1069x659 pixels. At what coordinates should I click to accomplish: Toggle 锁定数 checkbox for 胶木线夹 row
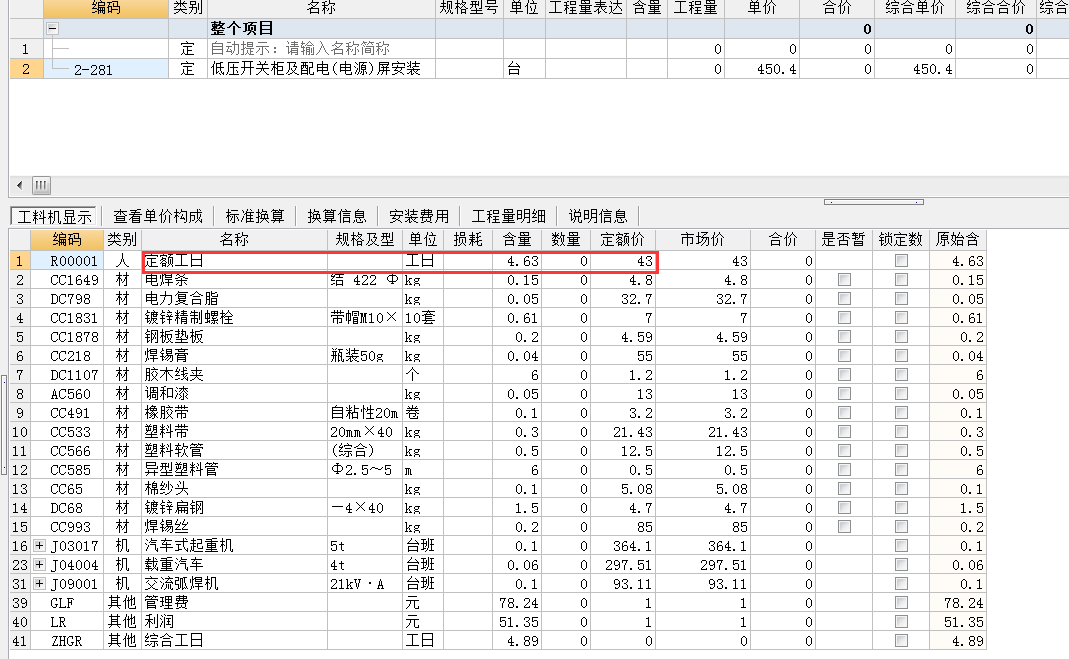click(x=901, y=375)
